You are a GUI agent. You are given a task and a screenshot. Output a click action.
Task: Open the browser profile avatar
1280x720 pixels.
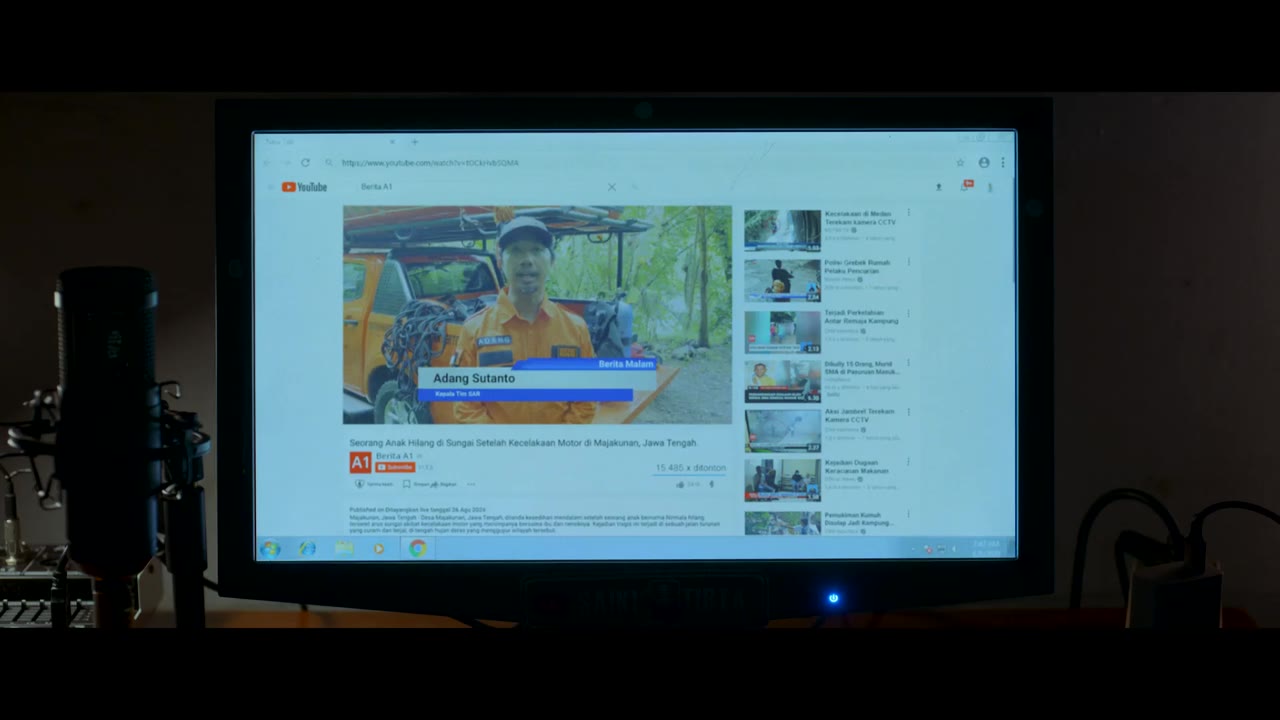pos(984,162)
